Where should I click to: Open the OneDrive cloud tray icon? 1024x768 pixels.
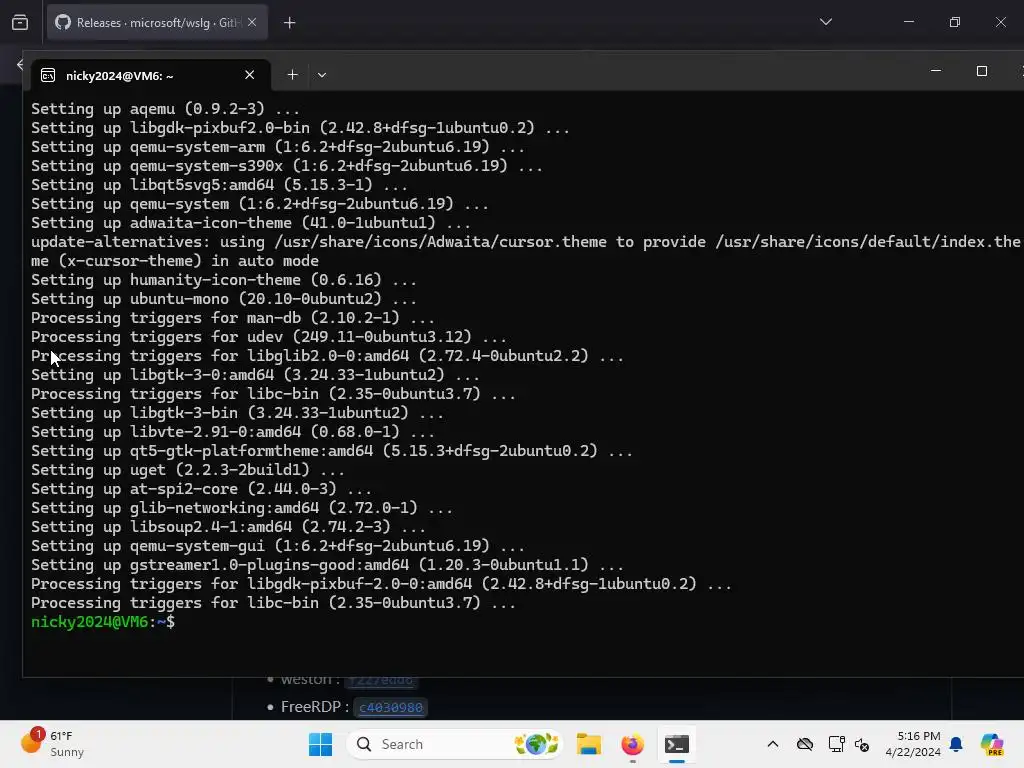click(805, 744)
